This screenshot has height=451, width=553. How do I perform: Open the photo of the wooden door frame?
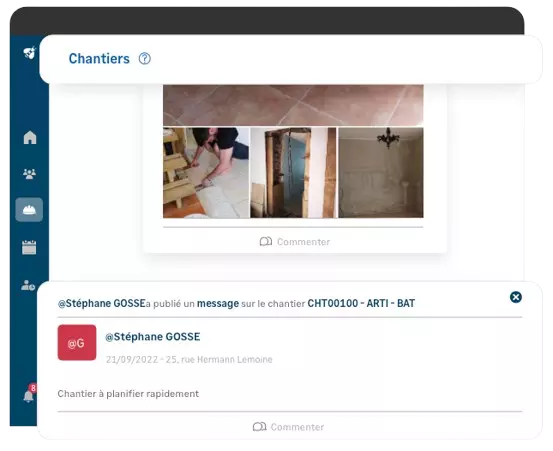[x=293, y=173]
